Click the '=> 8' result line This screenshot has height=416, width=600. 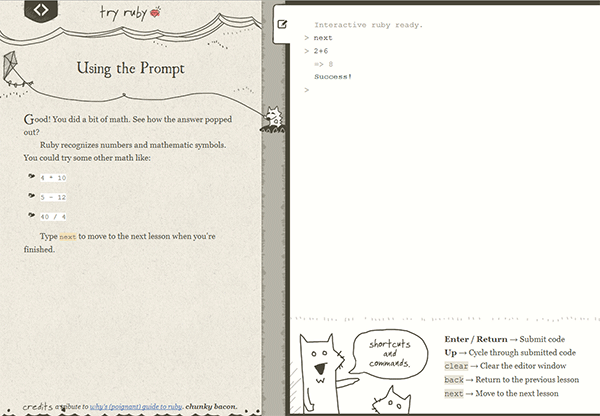[324, 64]
